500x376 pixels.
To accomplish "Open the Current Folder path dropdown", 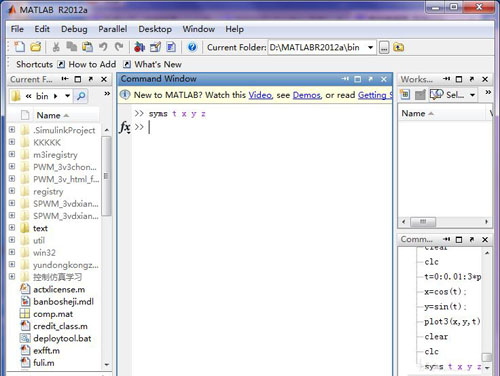I will point(370,47).
